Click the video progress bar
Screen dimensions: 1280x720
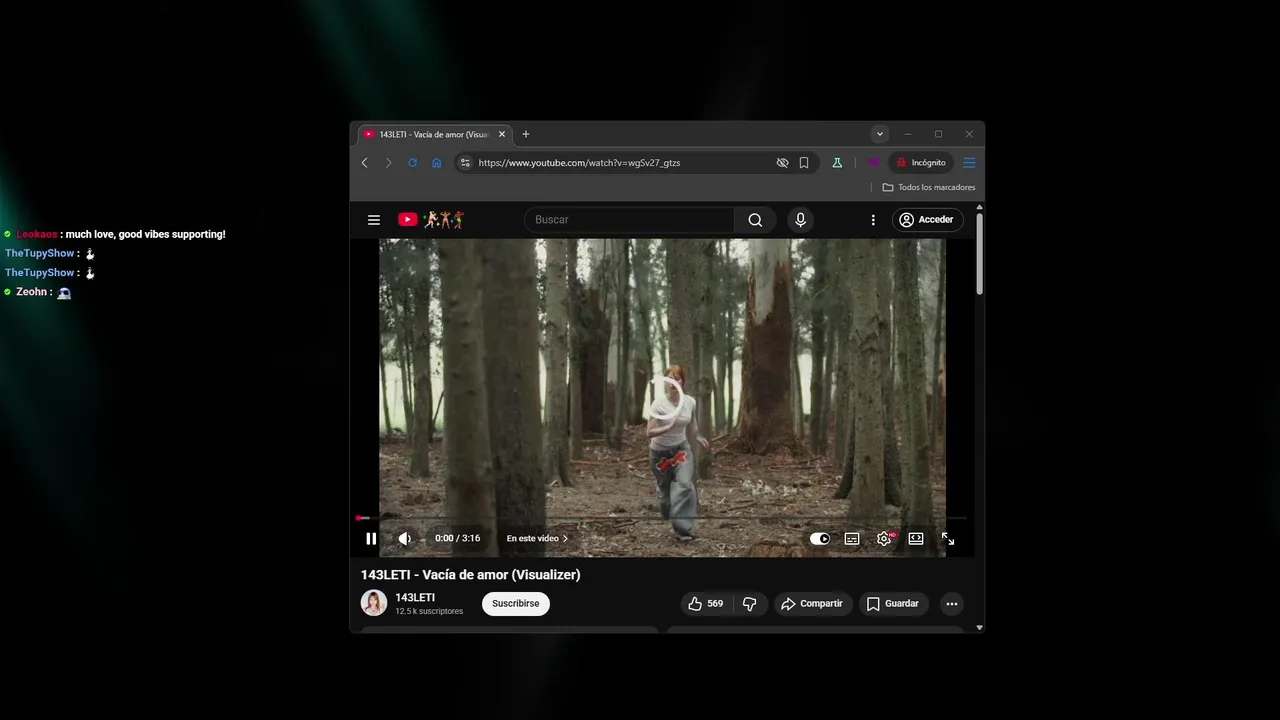[662, 518]
